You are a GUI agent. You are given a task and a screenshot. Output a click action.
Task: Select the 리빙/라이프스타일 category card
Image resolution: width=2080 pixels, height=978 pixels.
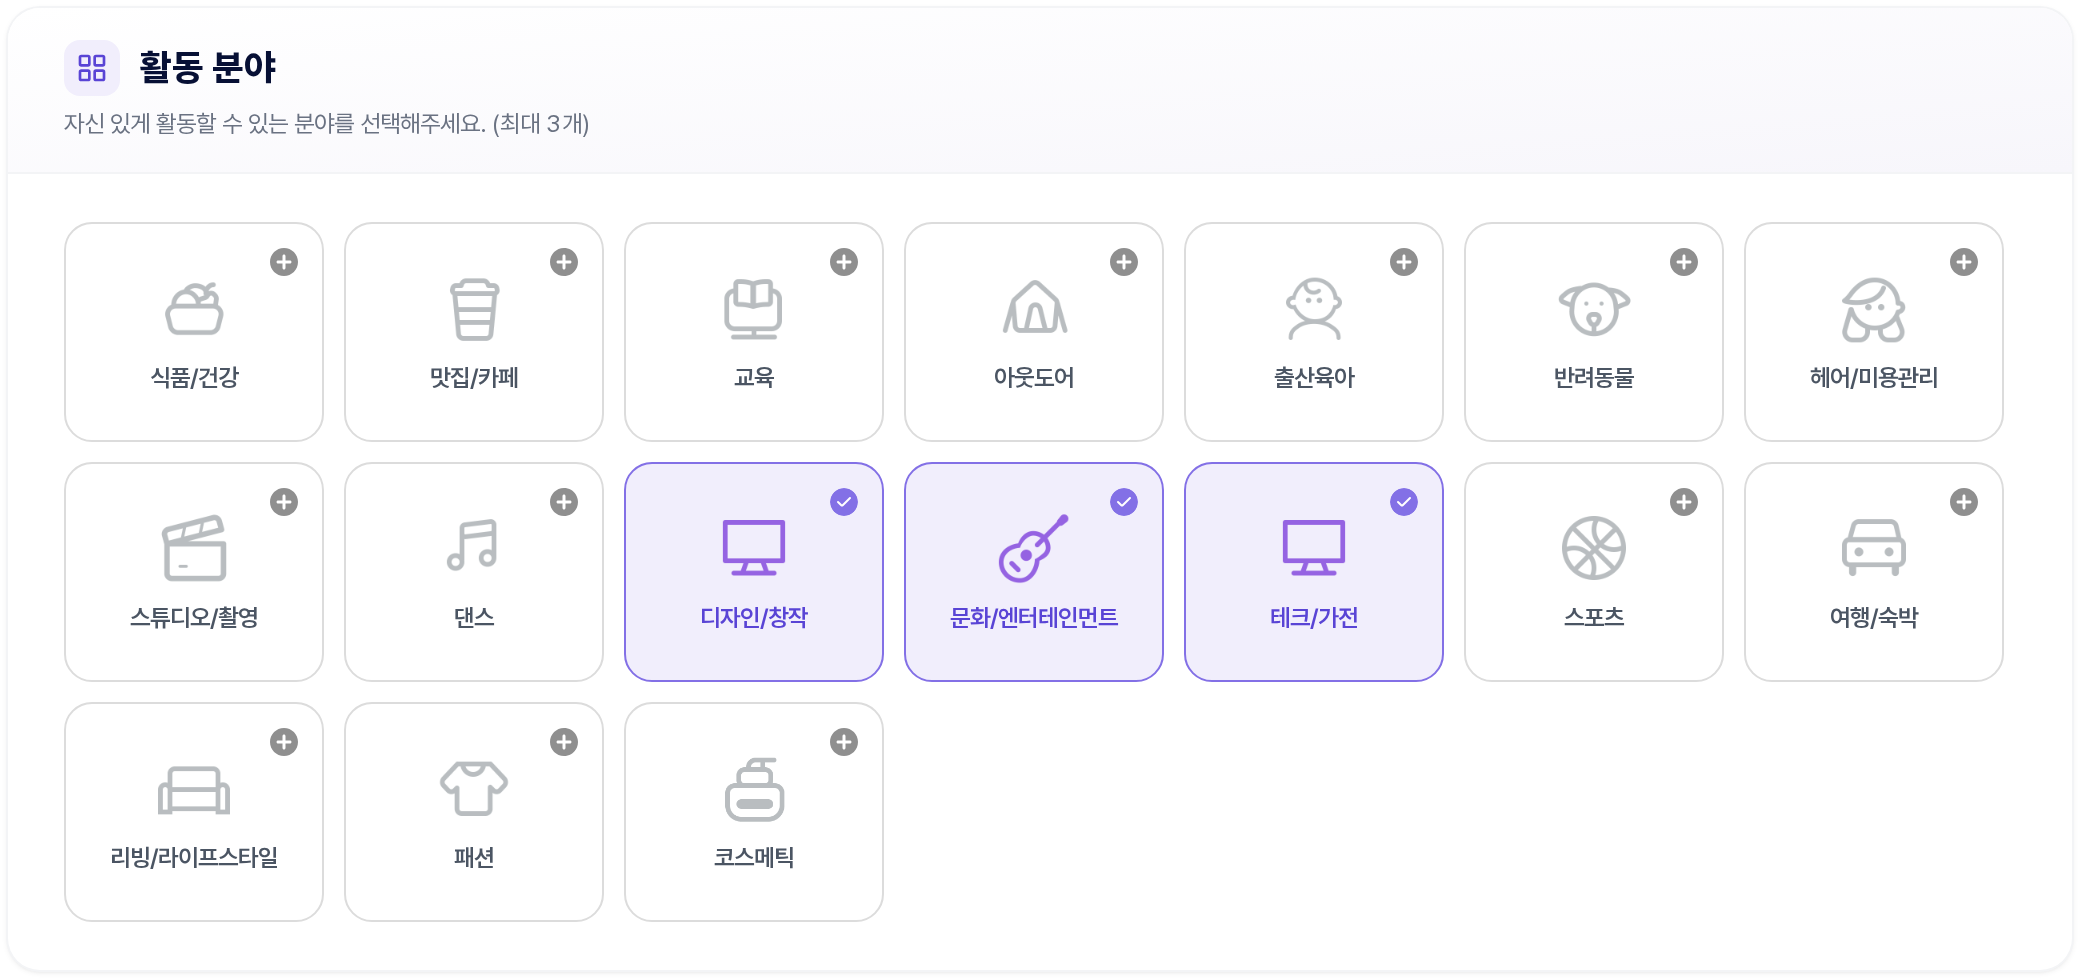pyautogui.click(x=194, y=812)
